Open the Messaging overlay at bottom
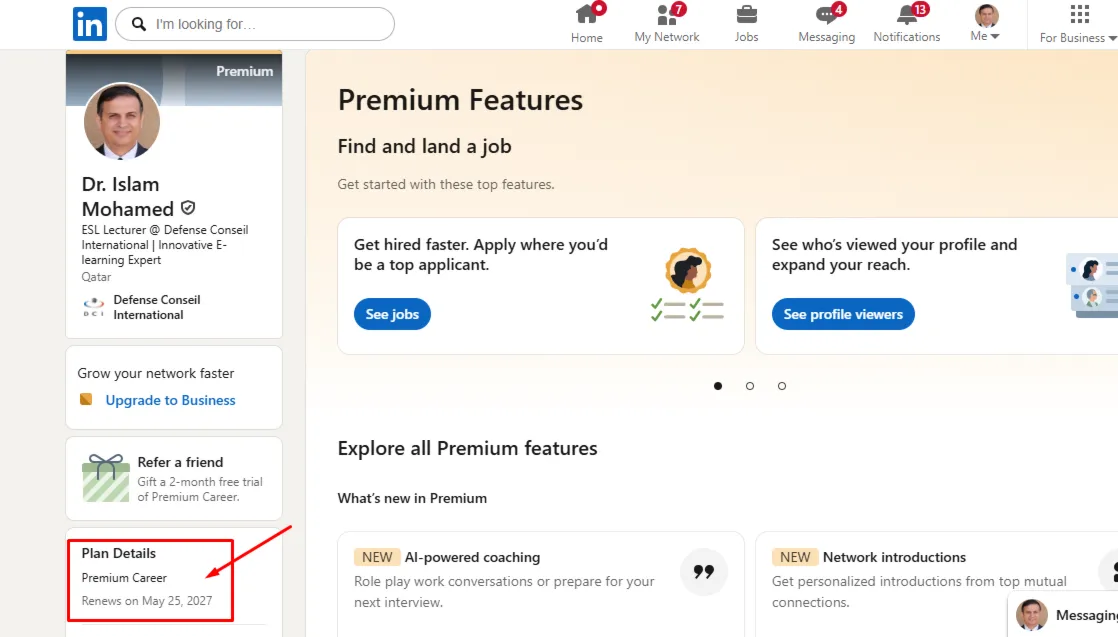This screenshot has height=637, width=1118. click(1063, 615)
